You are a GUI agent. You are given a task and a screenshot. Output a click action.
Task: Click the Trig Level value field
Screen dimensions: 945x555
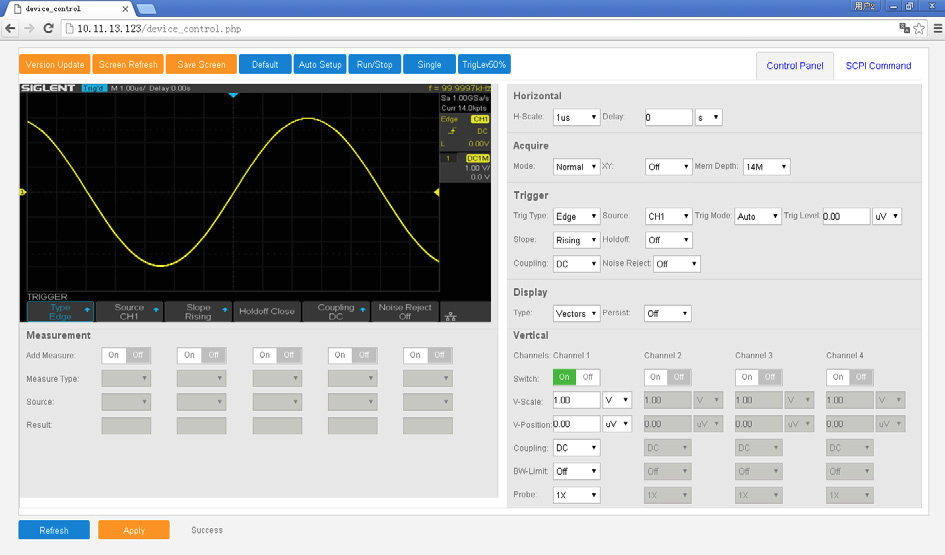click(846, 216)
